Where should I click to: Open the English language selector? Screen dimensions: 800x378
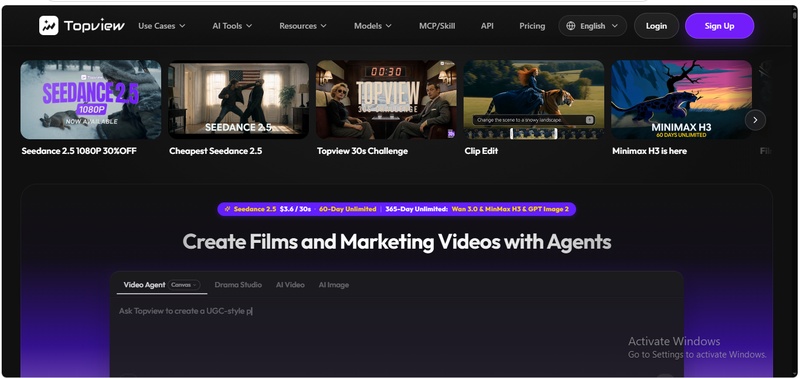[592, 26]
